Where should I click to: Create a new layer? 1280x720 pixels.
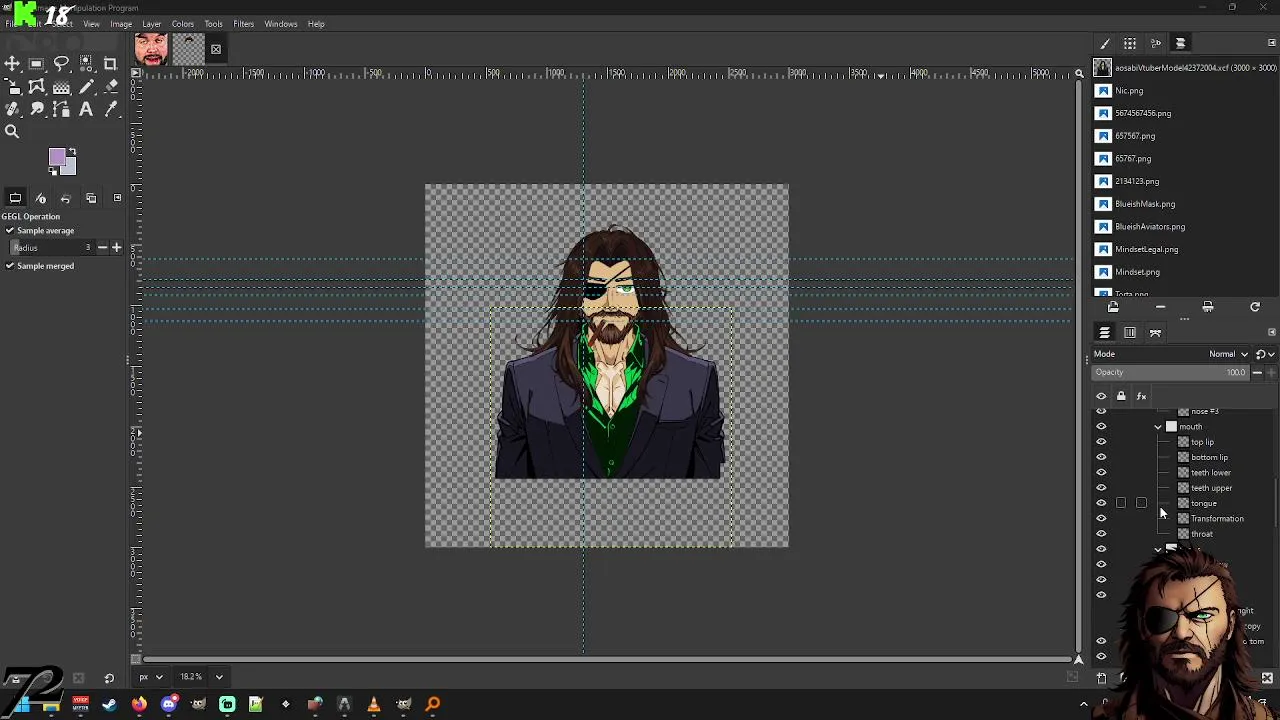click(x=1102, y=678)
